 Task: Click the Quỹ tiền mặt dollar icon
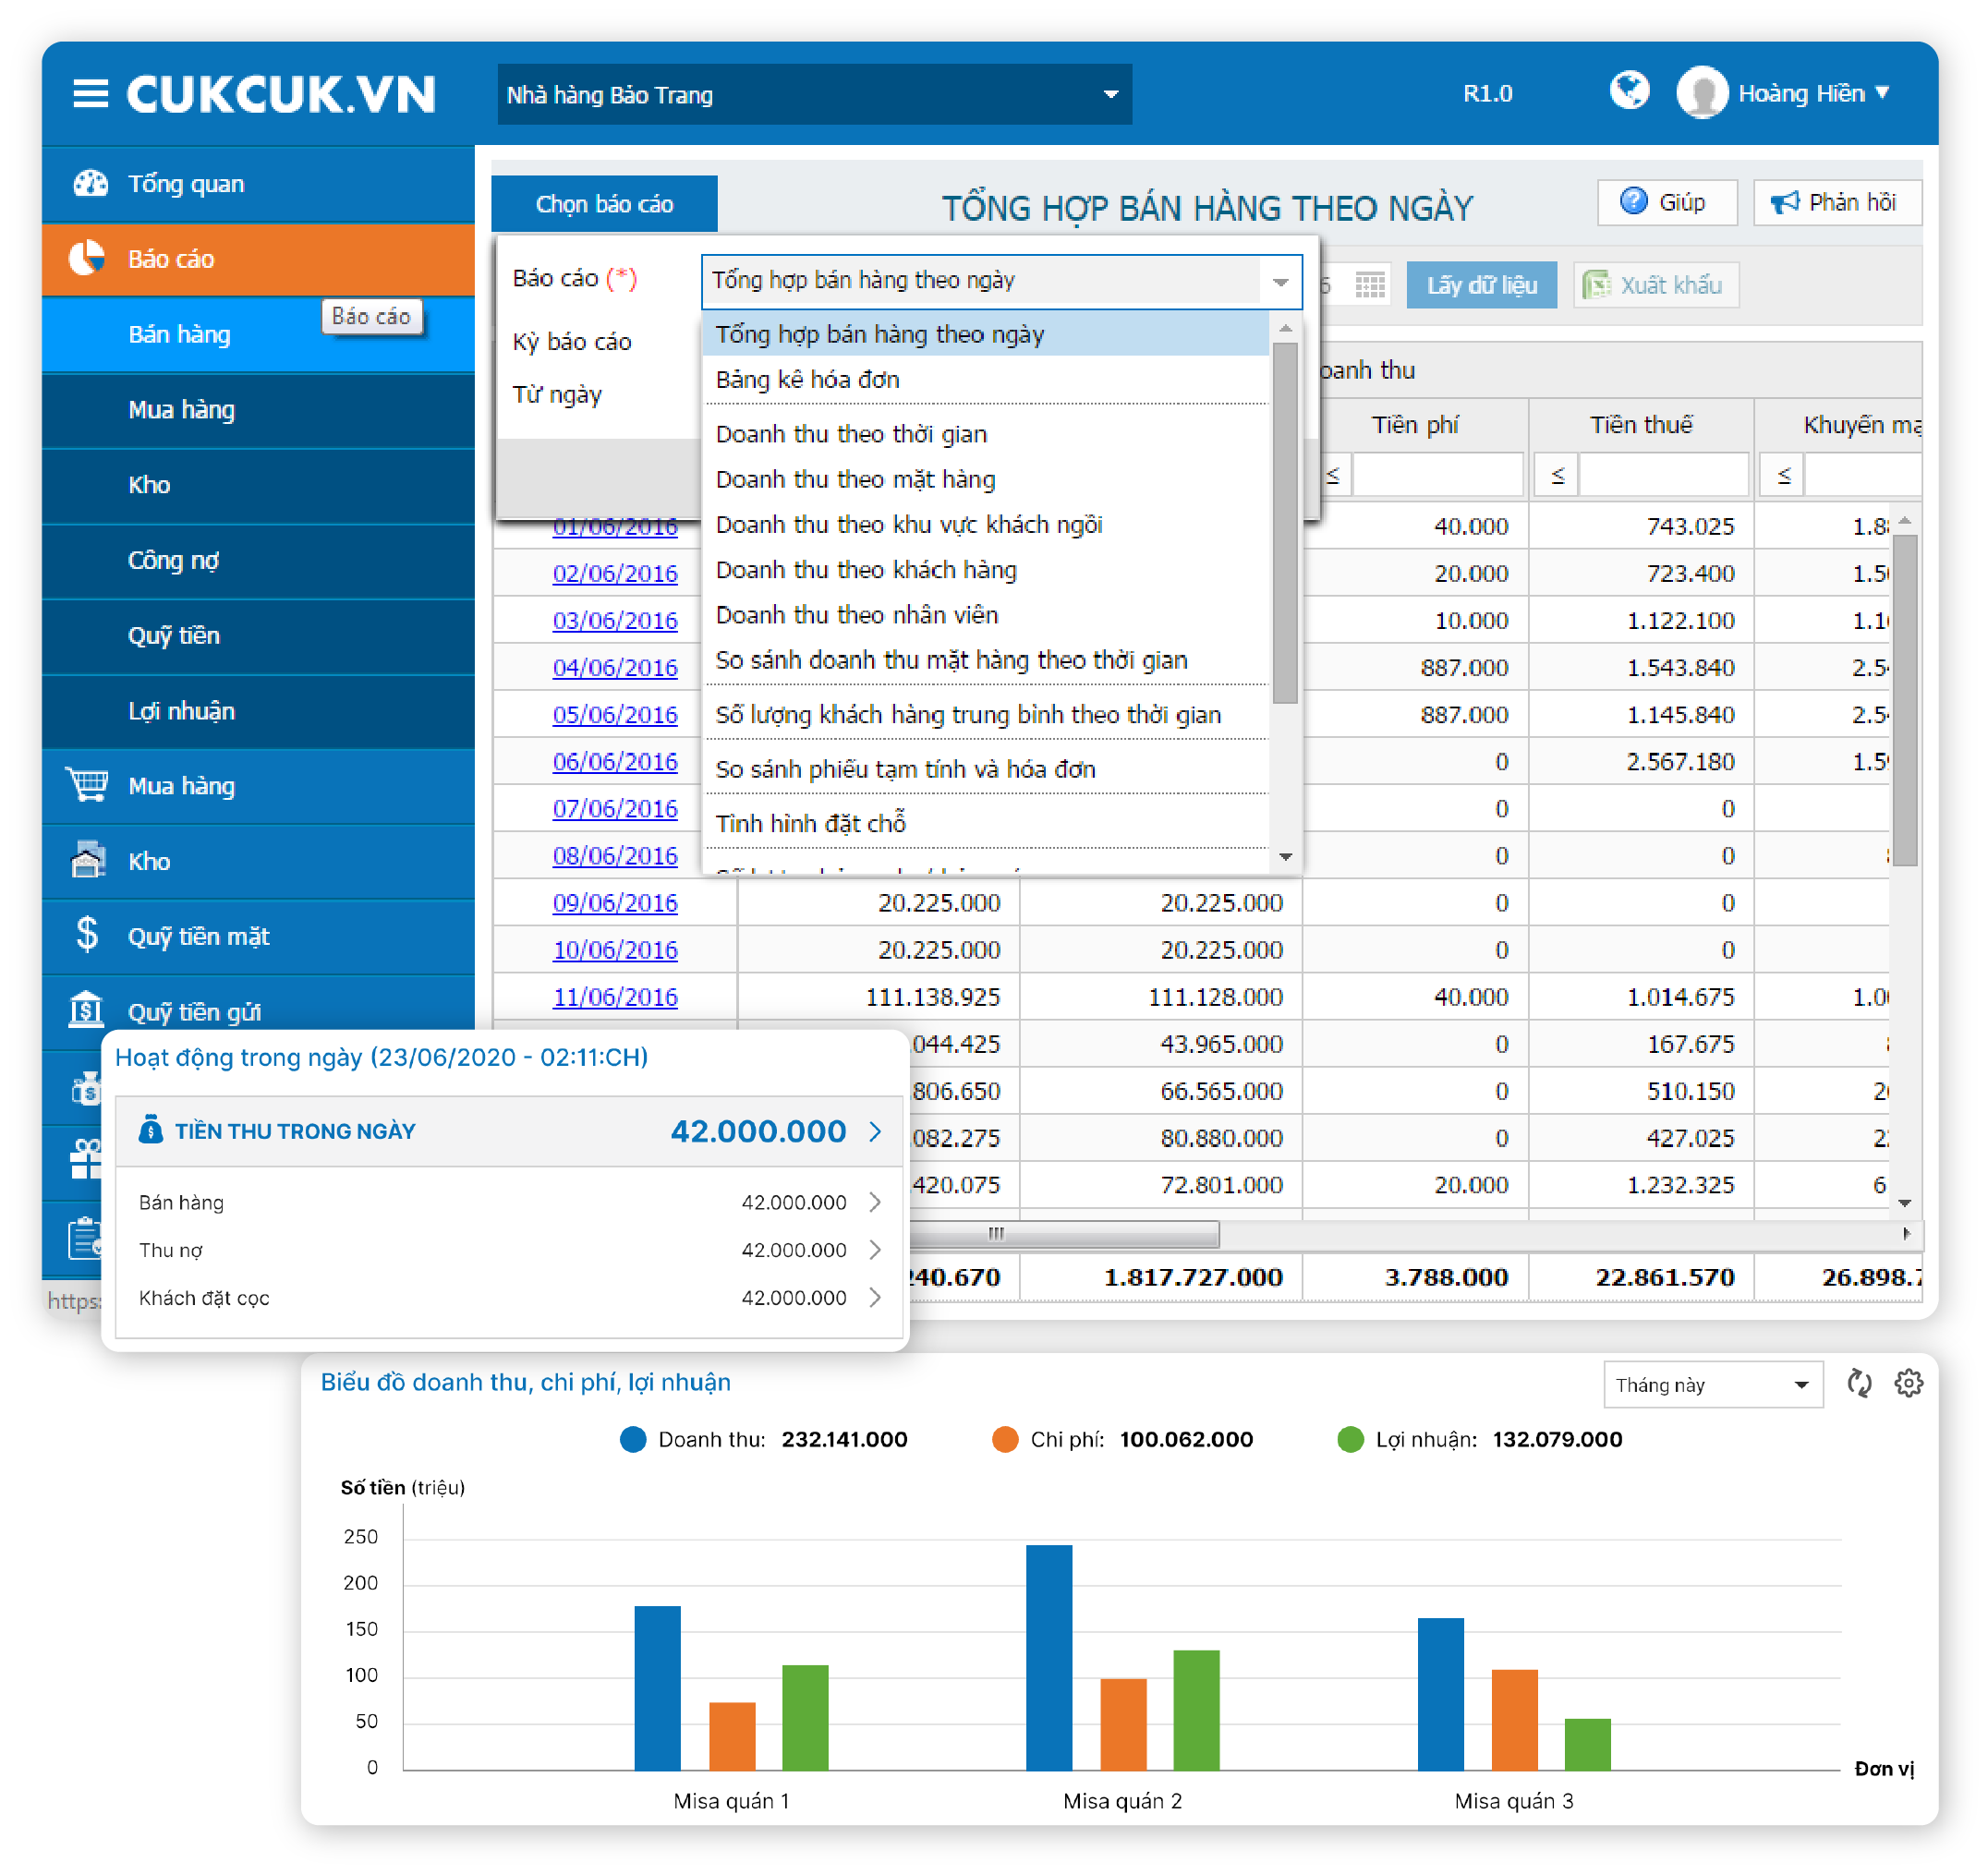point(88,936)
